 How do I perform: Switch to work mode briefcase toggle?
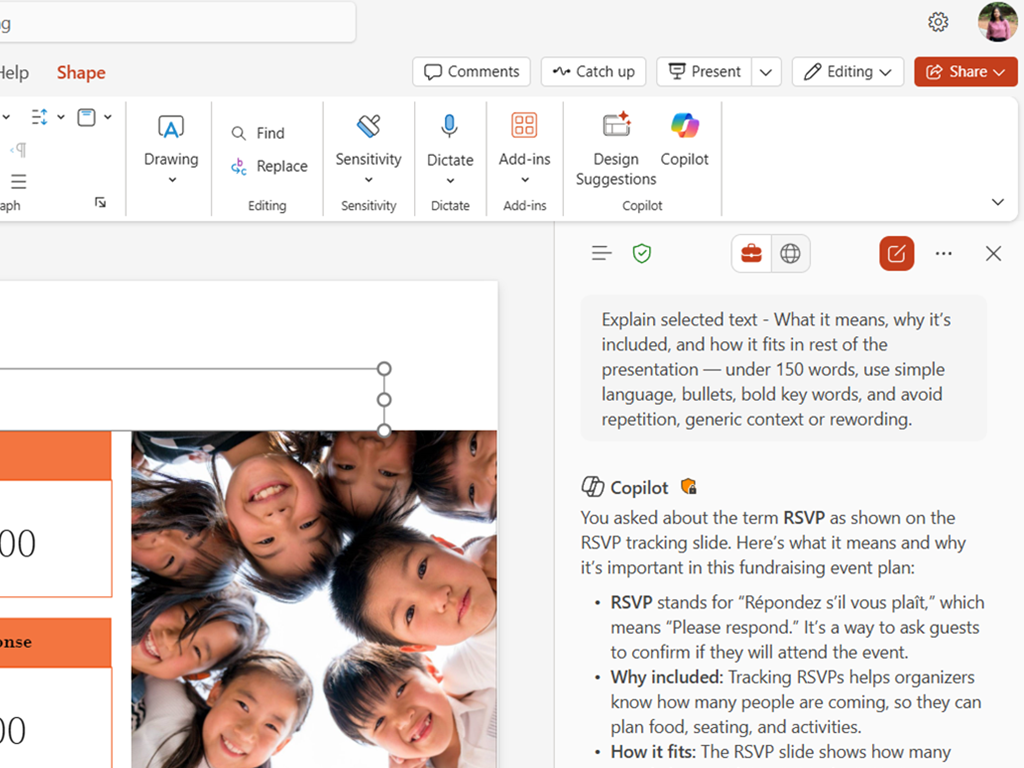click(x=751, y=253)
